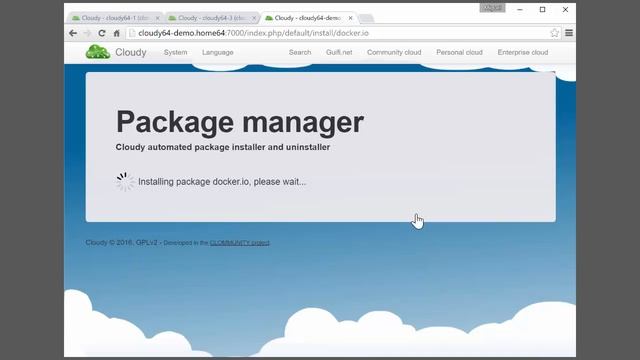Image resolution: width=640 pixels, height=360 pixels.
Task: Open the Personal cloud menu
Action: tap(459, 52)
